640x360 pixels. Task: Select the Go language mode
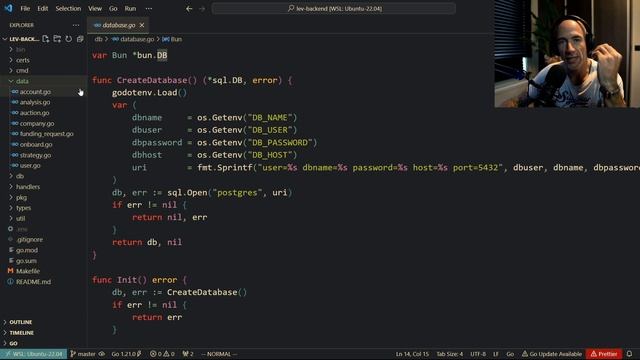pyautogui.click(x=510, y=354)
